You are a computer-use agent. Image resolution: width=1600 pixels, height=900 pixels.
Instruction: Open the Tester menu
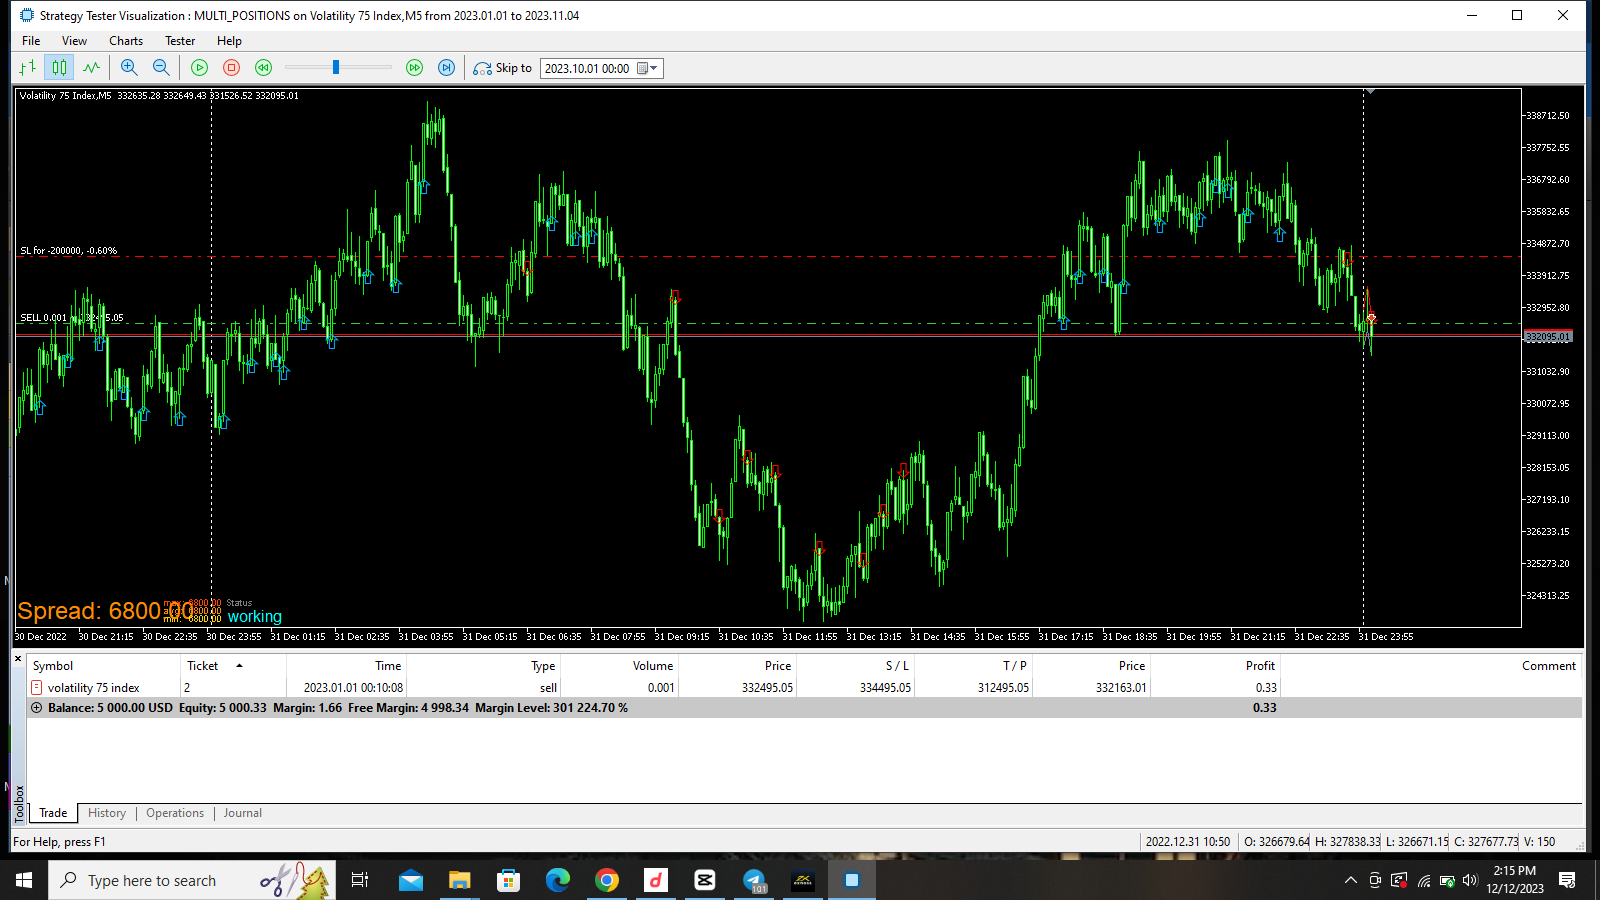[x=180, y=41]
